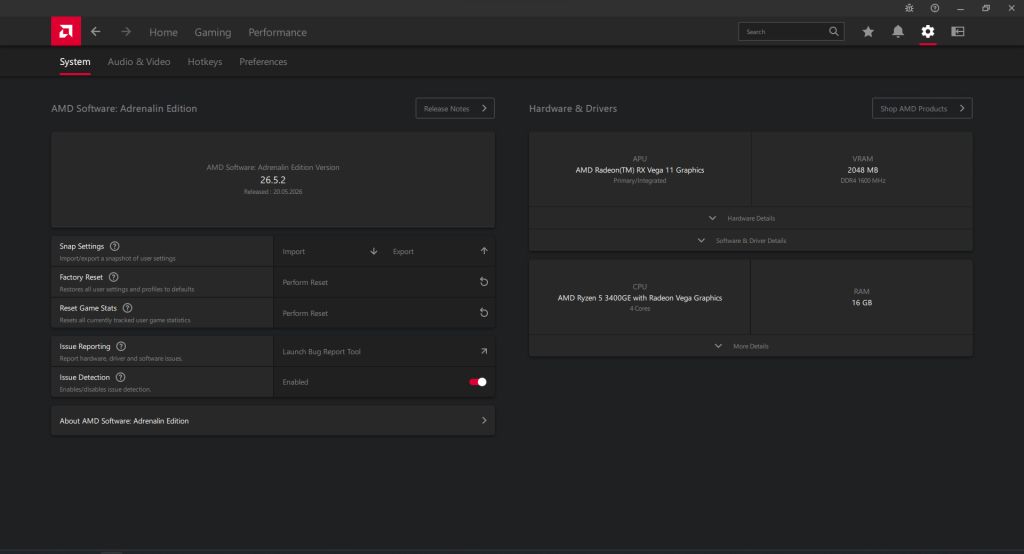Open the settings gear icon
Image resolution: width=1024 pixels, height=554 pixels.
(928, 31)
